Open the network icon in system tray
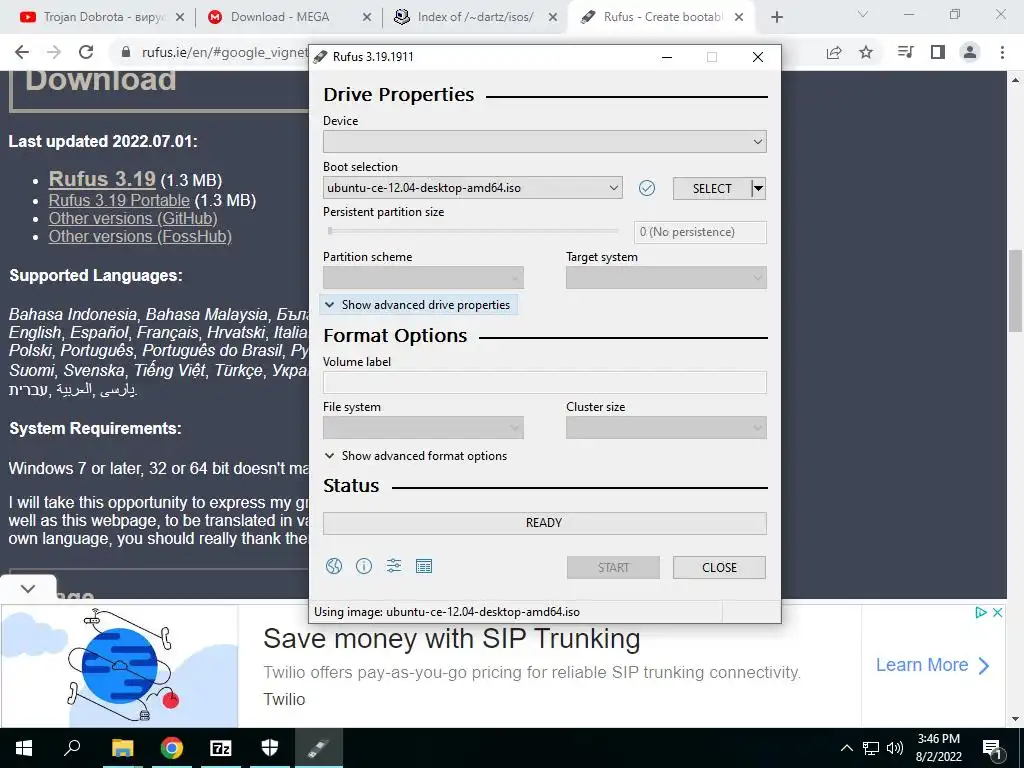This screenshot has width=1024, height=768. 871,748
